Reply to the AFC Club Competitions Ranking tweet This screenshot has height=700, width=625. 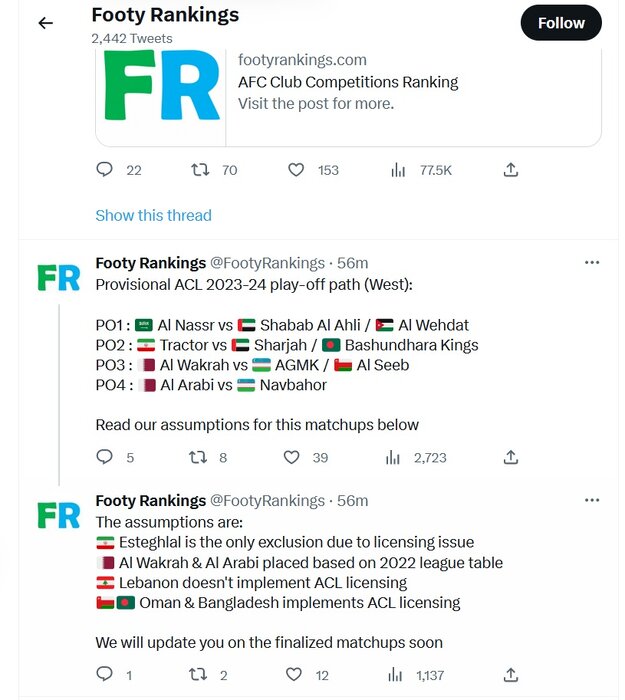104,170
